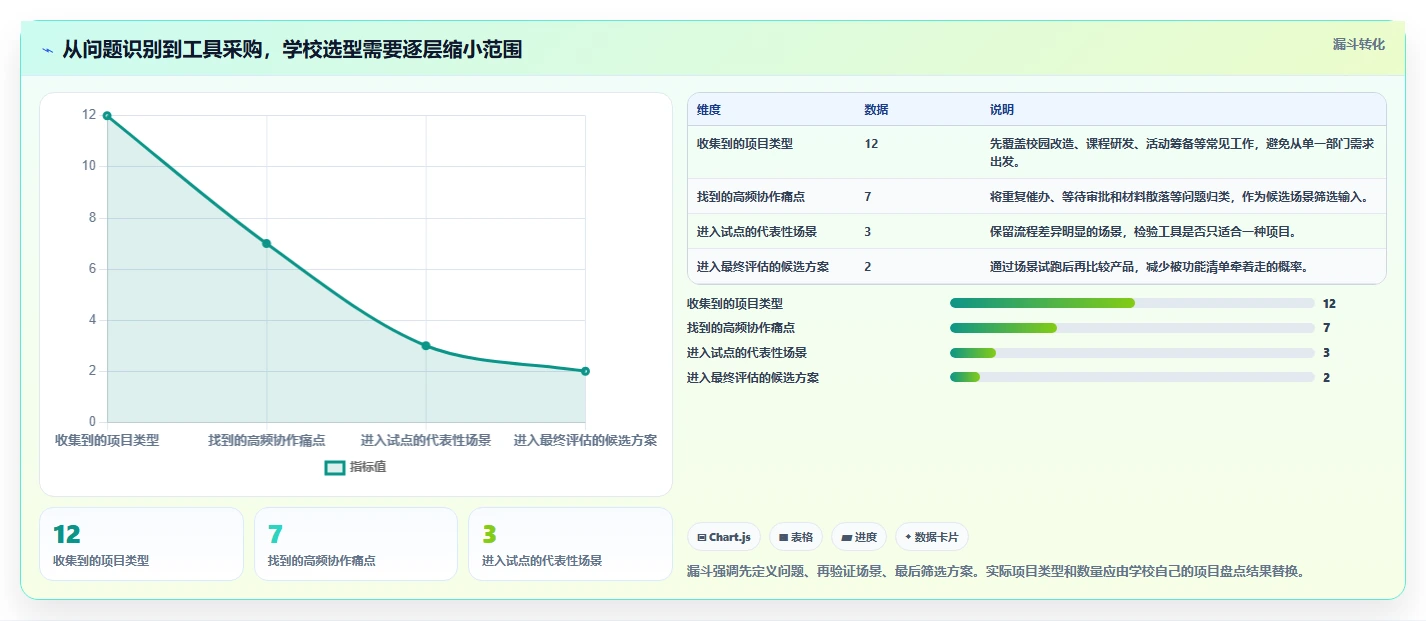This screenshot has height=621, width=1426.
Task: Click the progress bar for 收集到的项目类型
Action: (1132, 303)
